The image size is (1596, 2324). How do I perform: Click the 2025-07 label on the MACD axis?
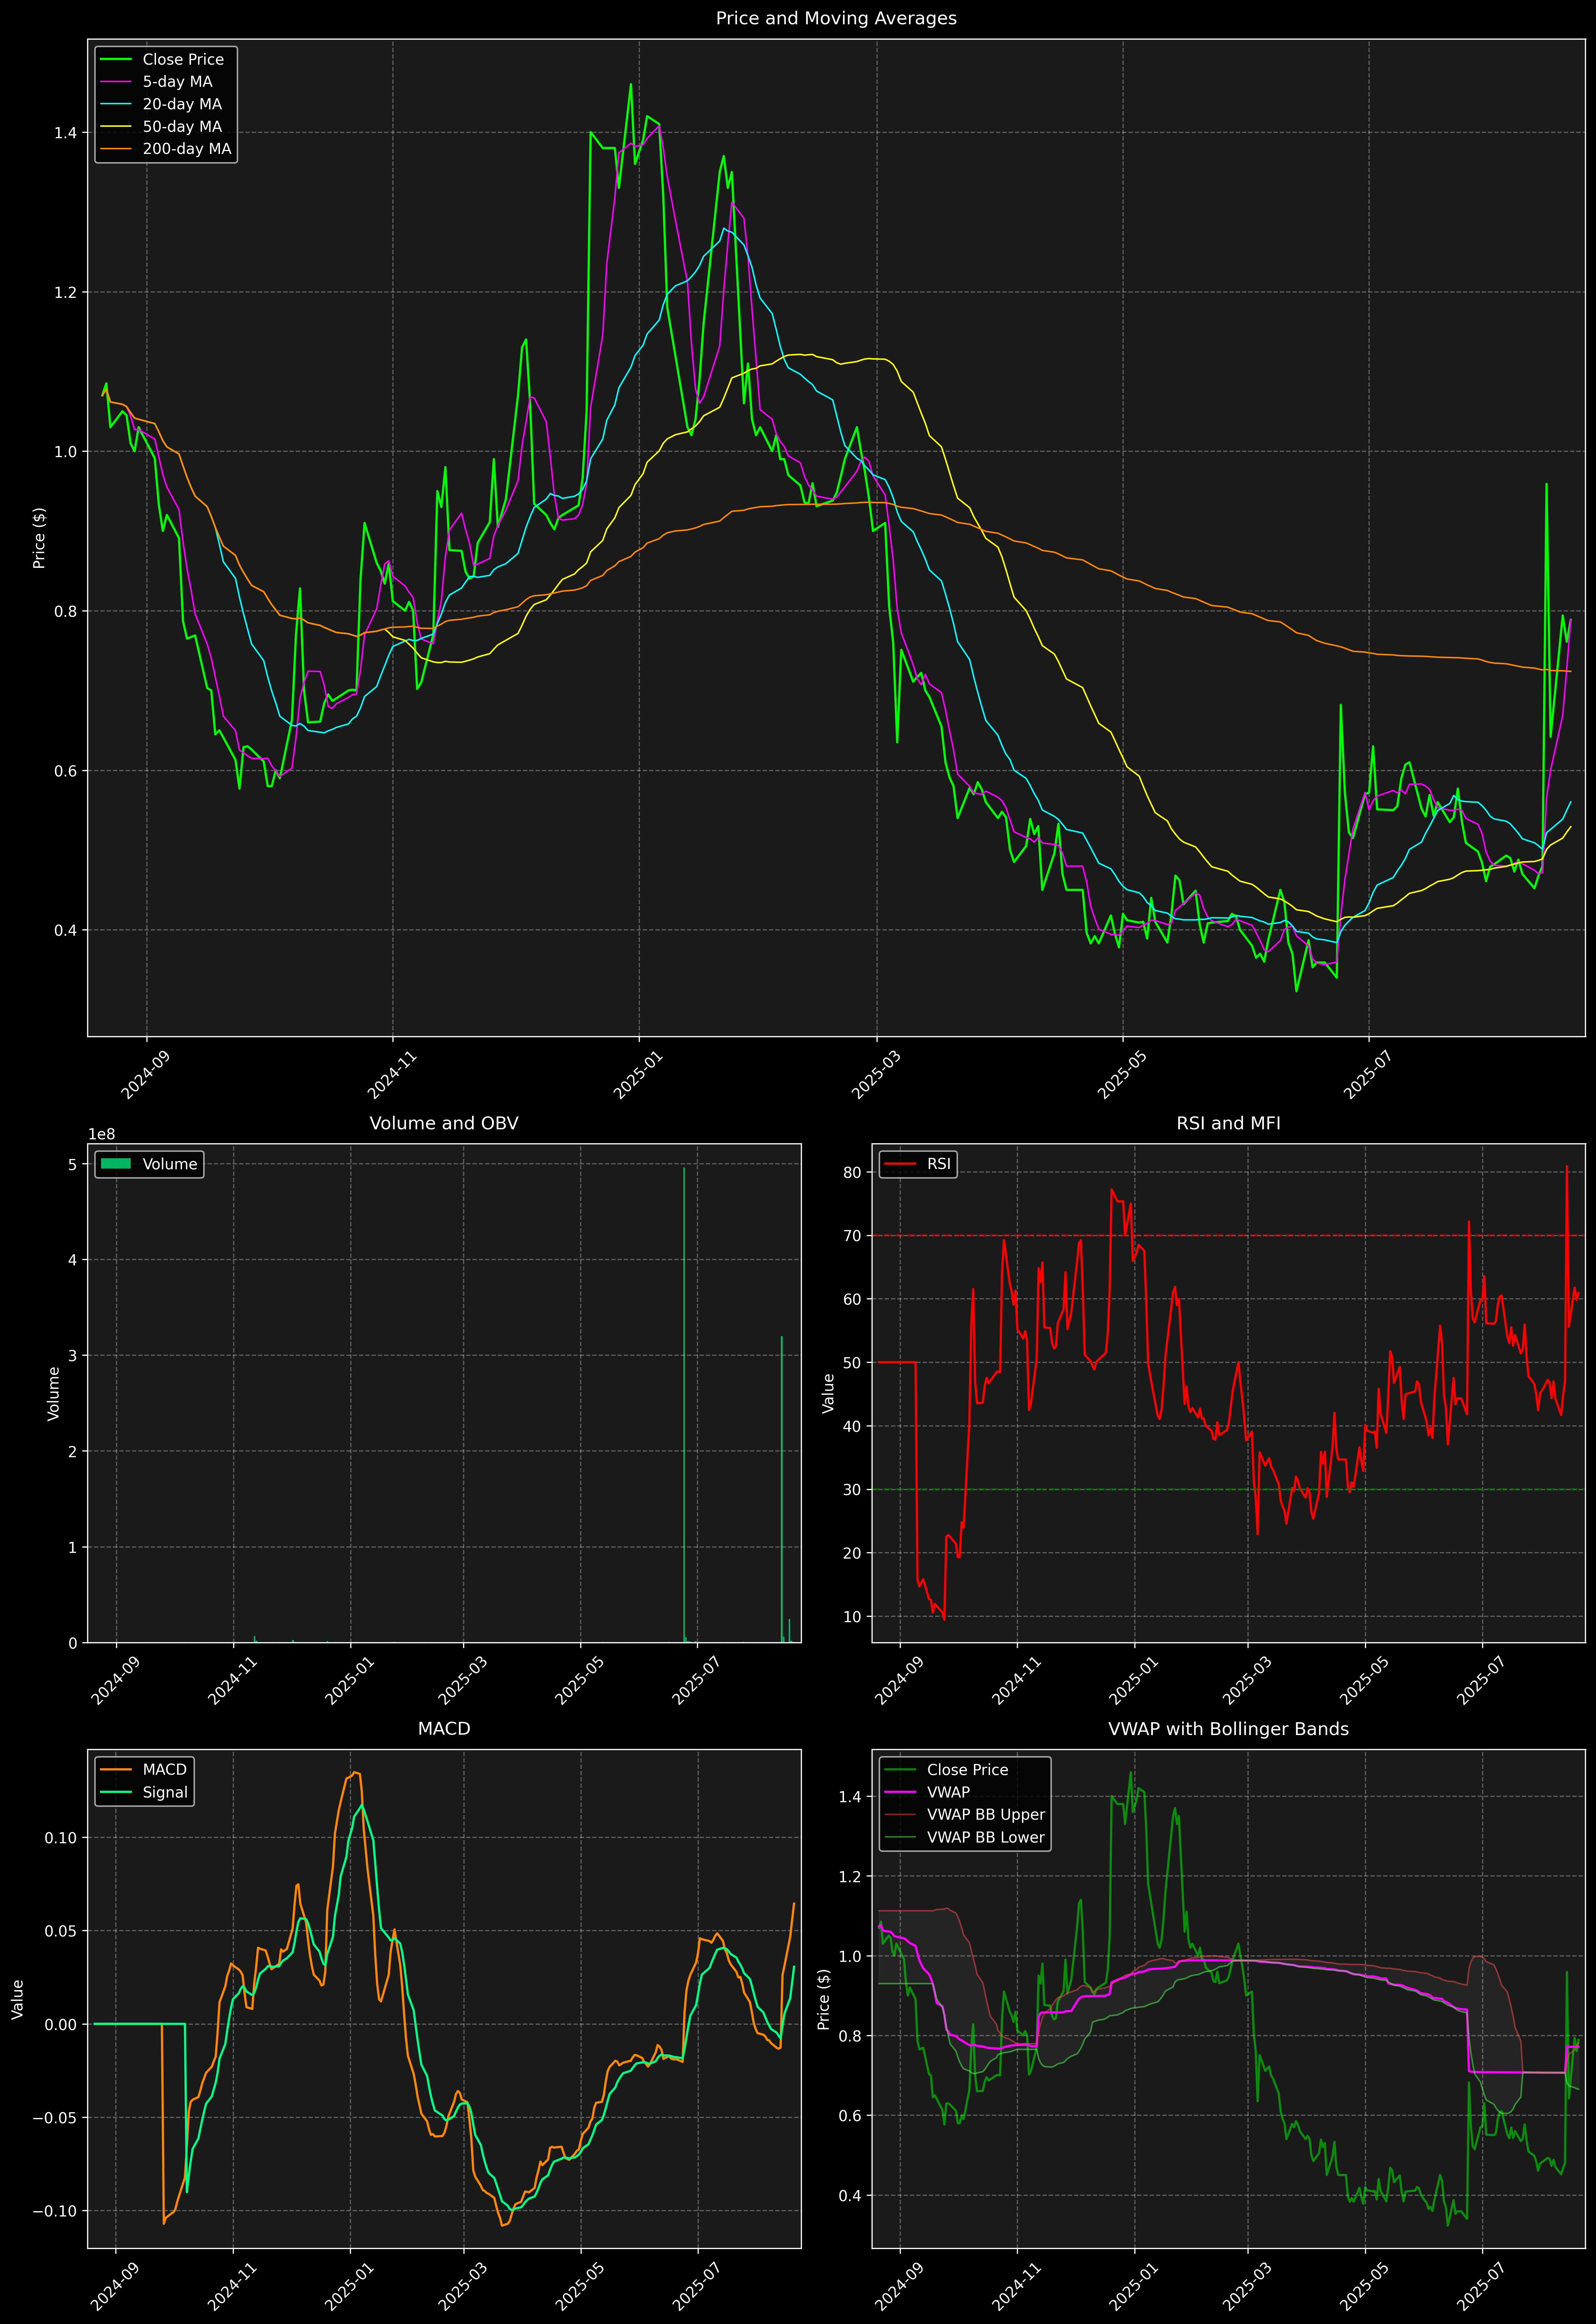click(695, 2286)
